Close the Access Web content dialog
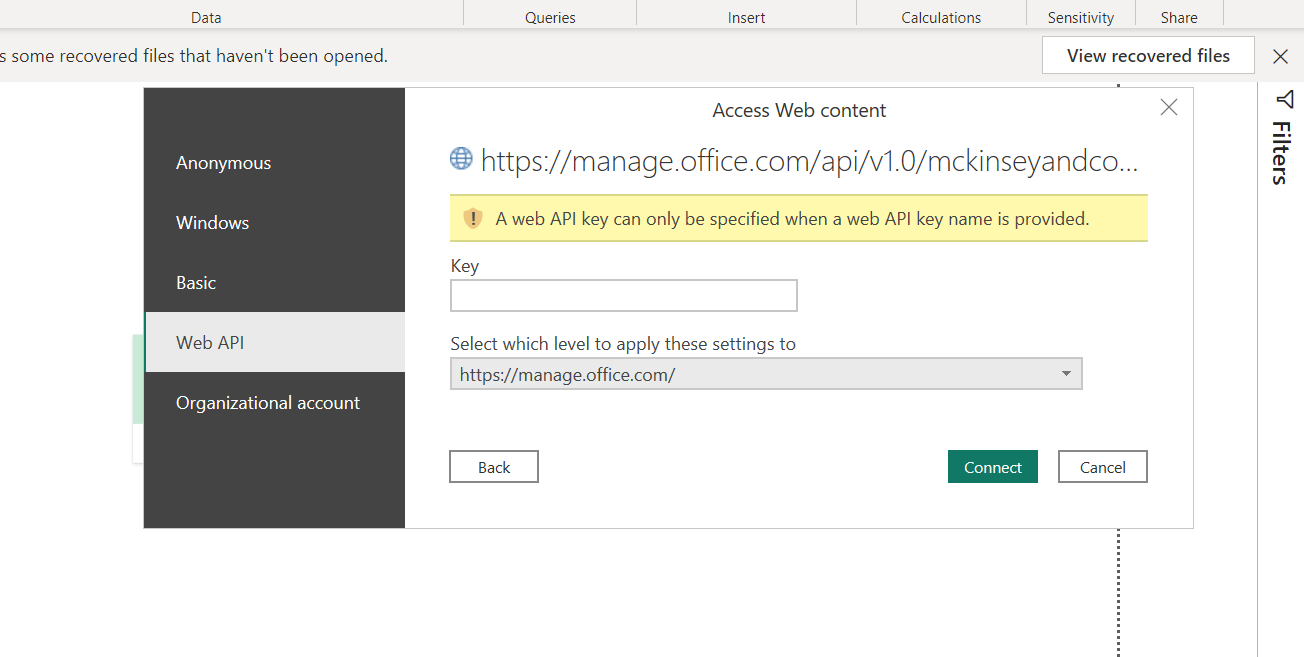Screen dimensions: 1304x657 1168,108
